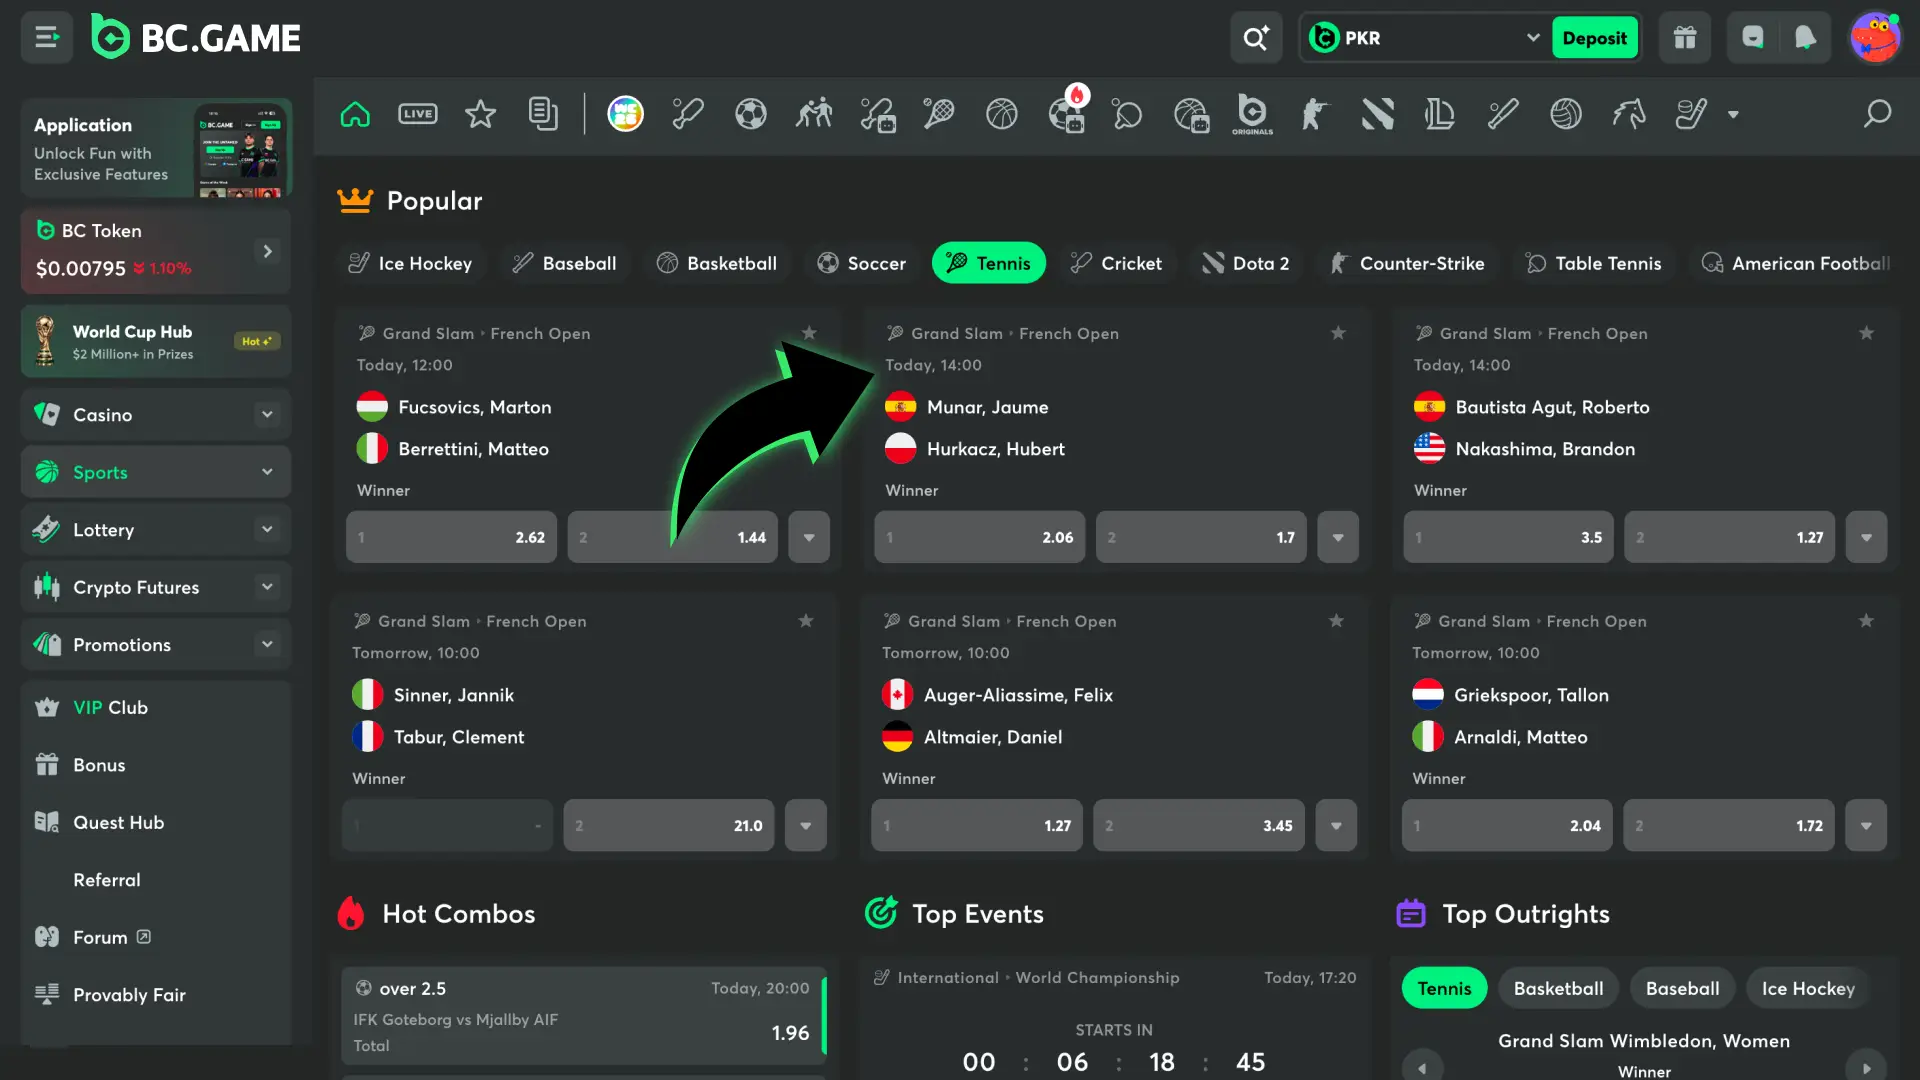
Task: Select the MMA fighting sport icon
Action: pos(814,114)
